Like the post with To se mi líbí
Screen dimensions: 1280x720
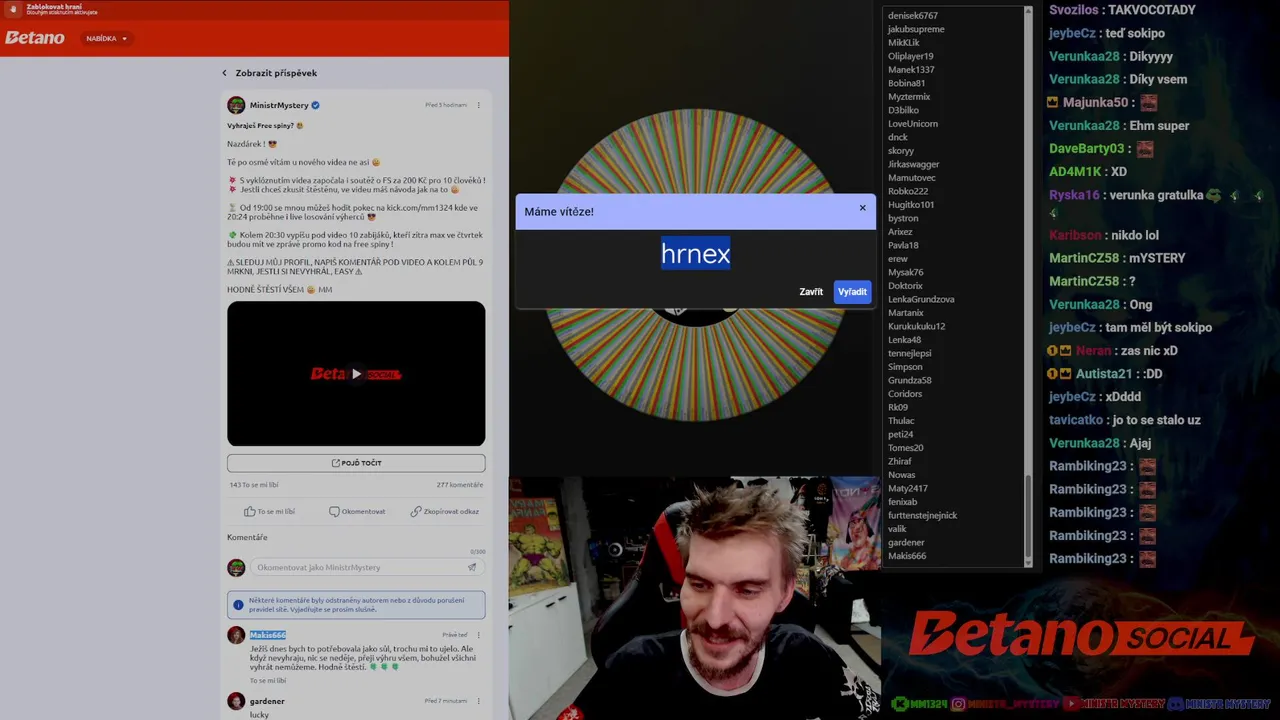pos(270,511)
